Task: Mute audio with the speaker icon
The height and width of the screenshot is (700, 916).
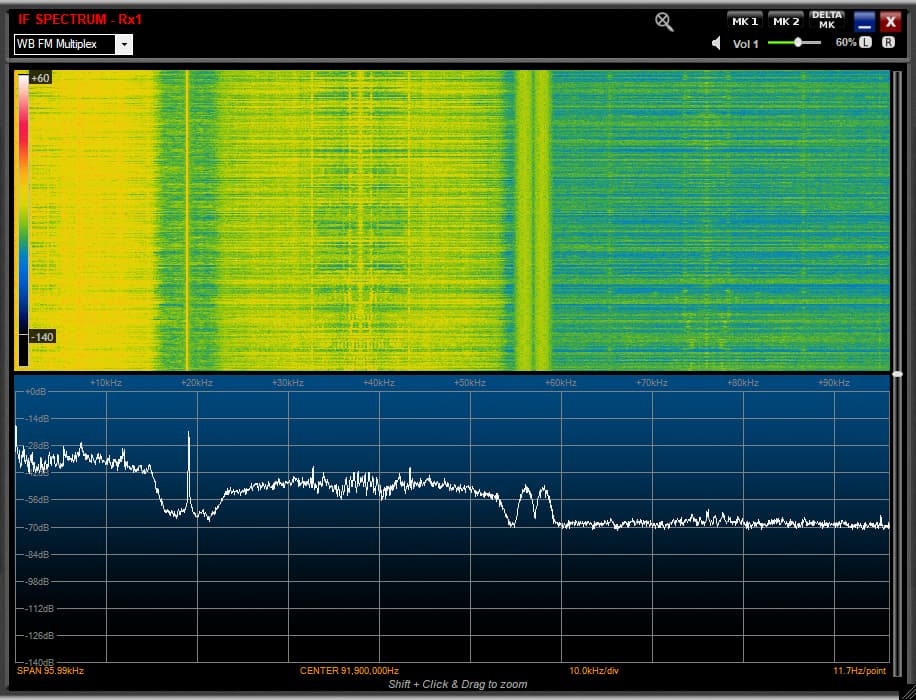Action: point(717,43)
